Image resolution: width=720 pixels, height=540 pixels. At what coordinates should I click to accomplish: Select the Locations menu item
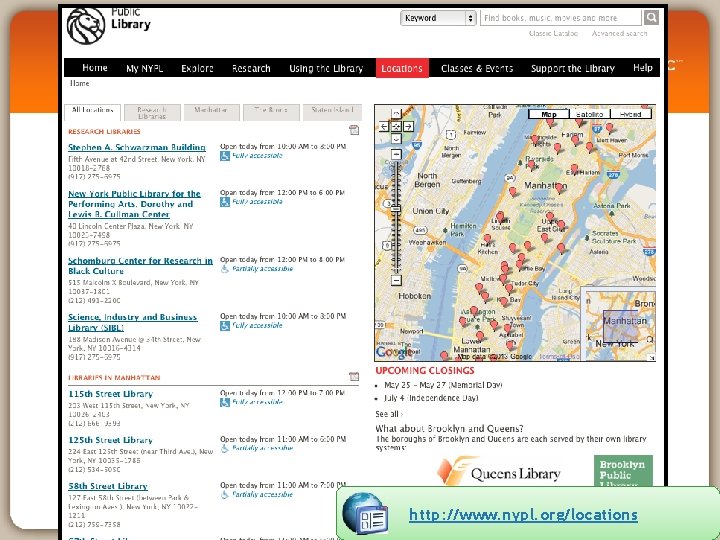point(402,68)
